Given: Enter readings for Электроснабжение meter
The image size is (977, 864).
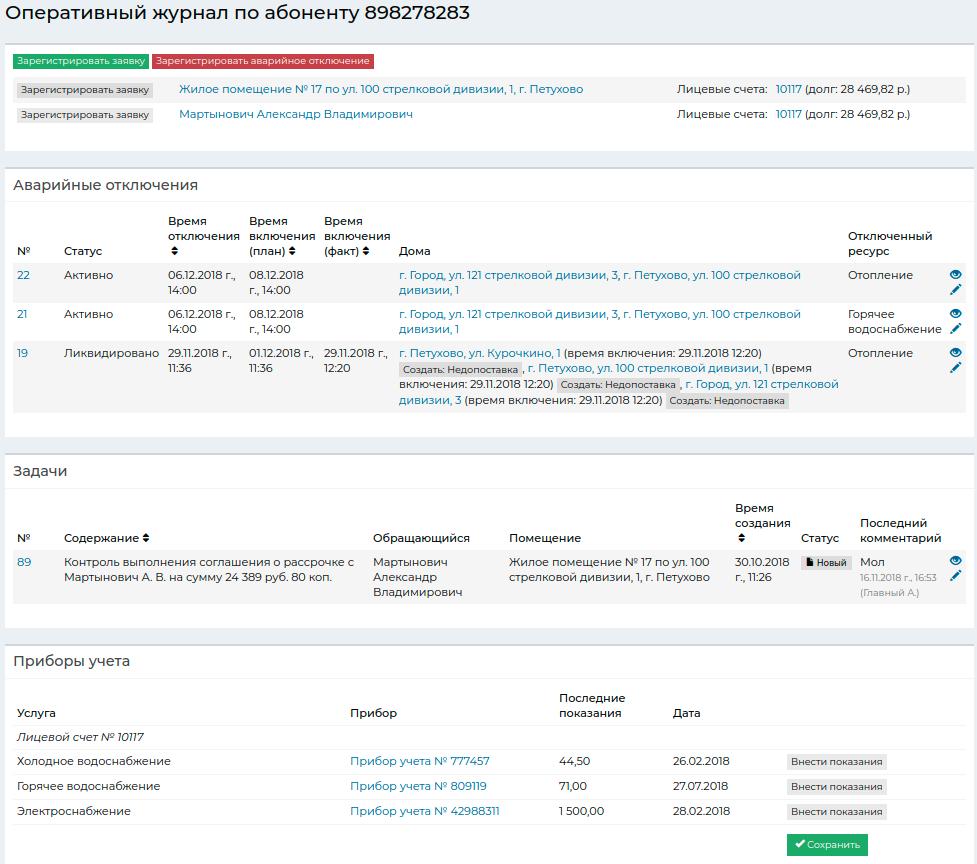Looking at the screenshot, I should tap(836, 812).
